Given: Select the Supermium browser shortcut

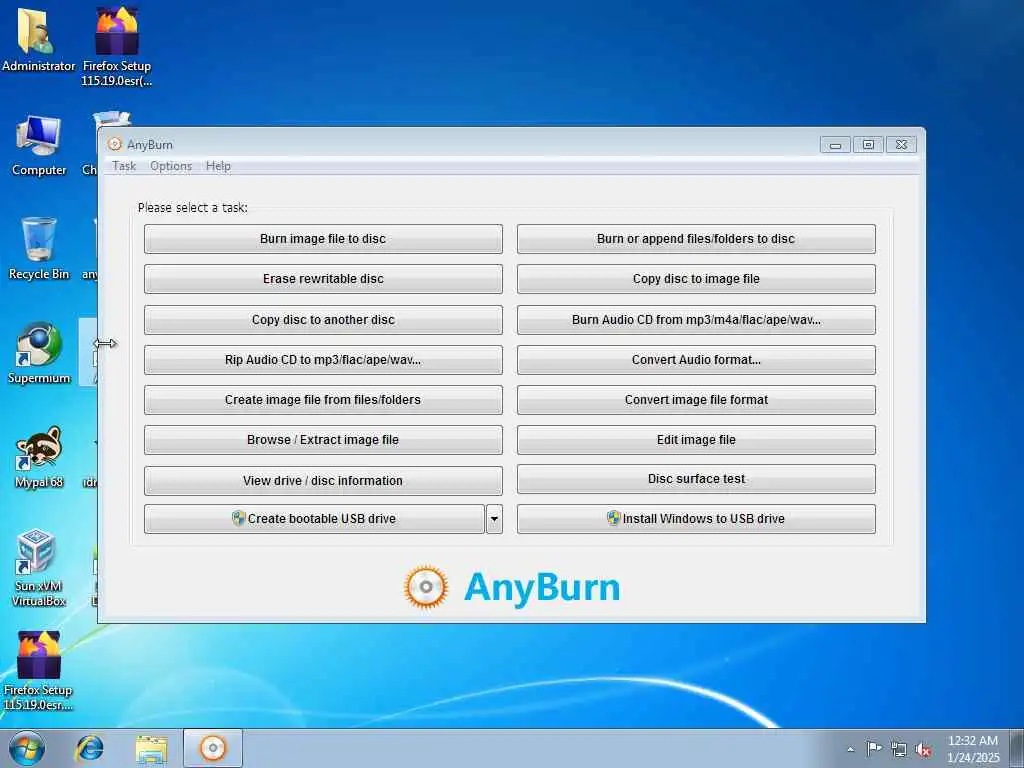Looking at the screenshot, I should coord(39,353).
